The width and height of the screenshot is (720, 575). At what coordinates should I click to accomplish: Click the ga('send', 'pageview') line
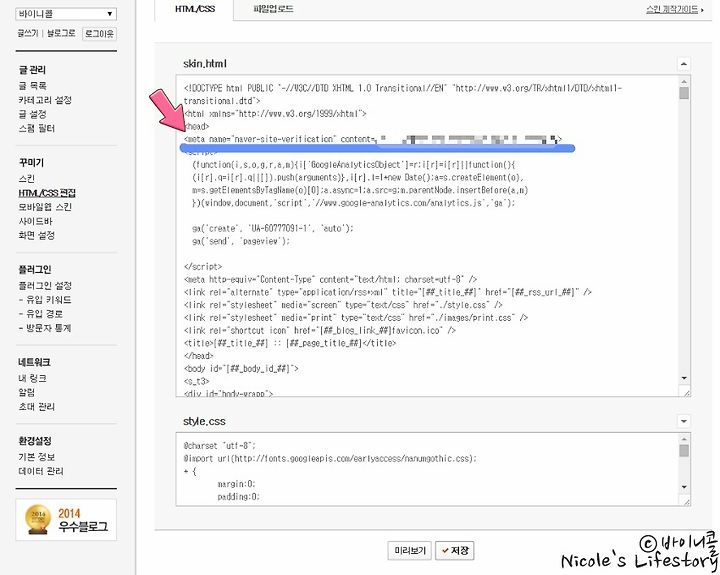coord(241,241)
